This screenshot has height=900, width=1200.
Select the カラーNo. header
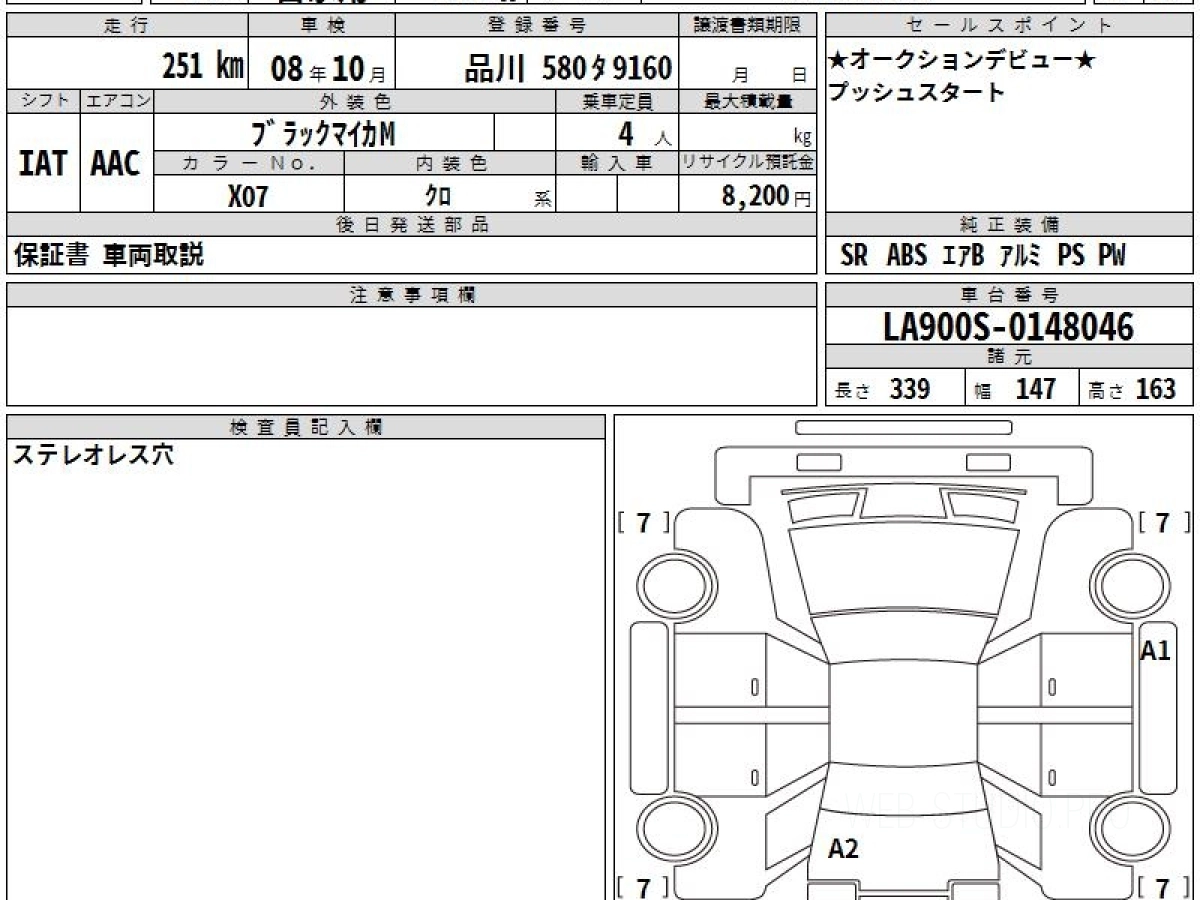coord(249,164)
